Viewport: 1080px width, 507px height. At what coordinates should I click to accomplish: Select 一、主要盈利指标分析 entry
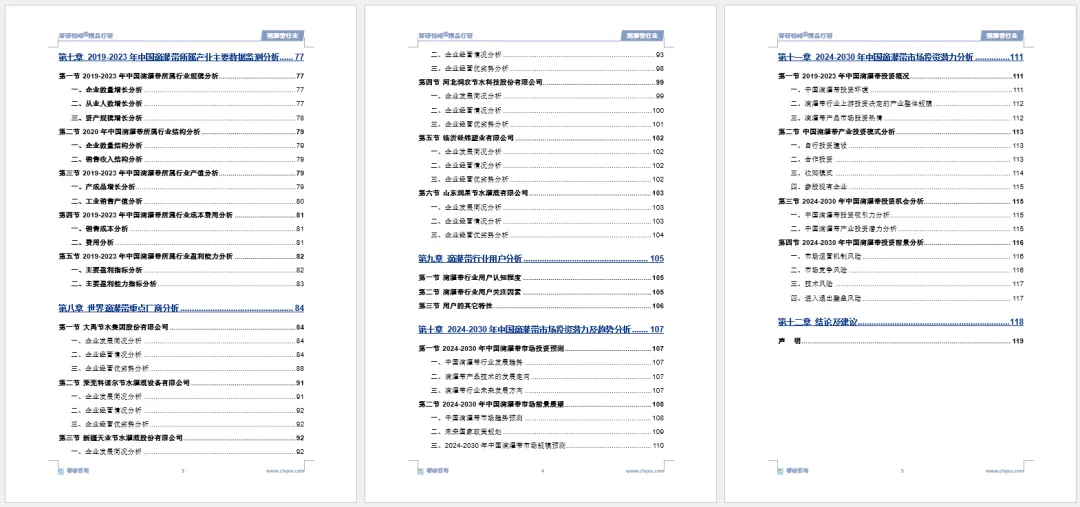pyautogui.click(x=187, y=270)
